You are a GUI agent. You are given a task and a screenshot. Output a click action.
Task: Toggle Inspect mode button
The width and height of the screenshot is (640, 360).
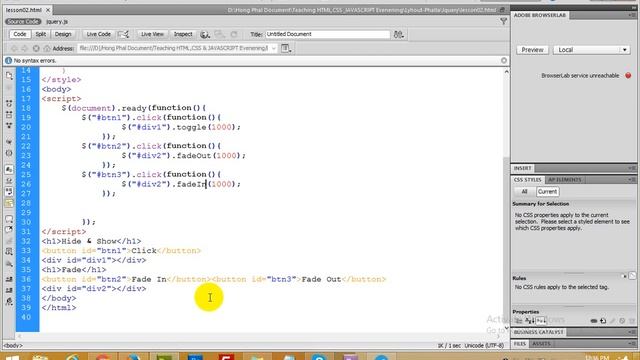click(183, 34)
